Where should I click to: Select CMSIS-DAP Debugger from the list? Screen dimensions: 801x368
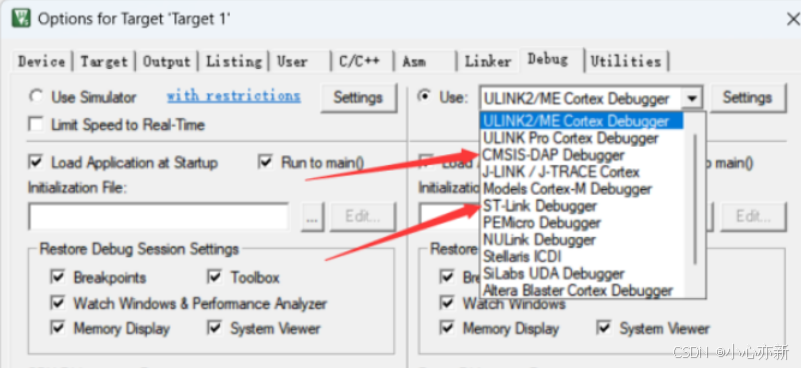582,155
